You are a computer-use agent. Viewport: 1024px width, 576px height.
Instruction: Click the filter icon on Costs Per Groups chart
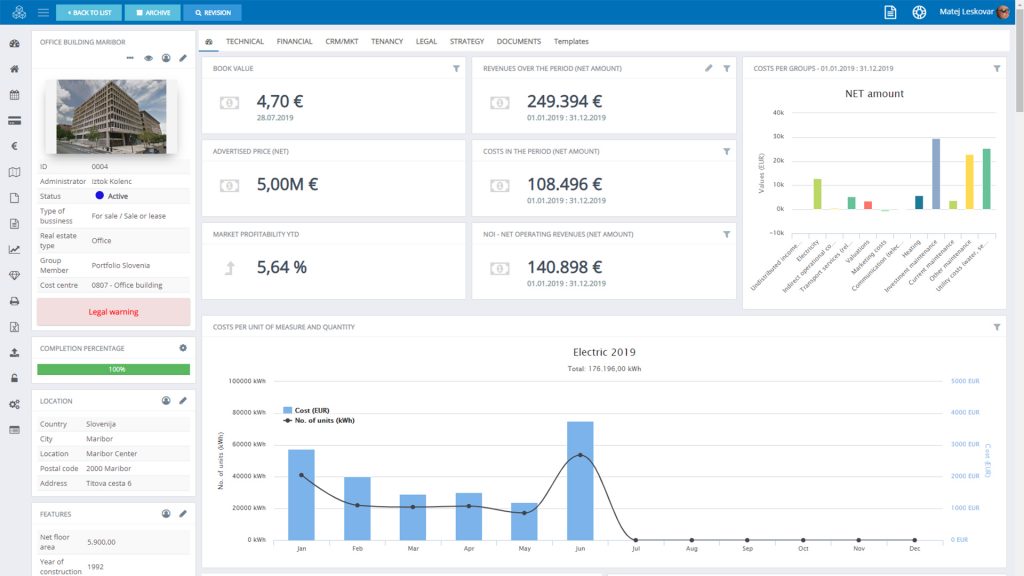click(x=996, y=68)
